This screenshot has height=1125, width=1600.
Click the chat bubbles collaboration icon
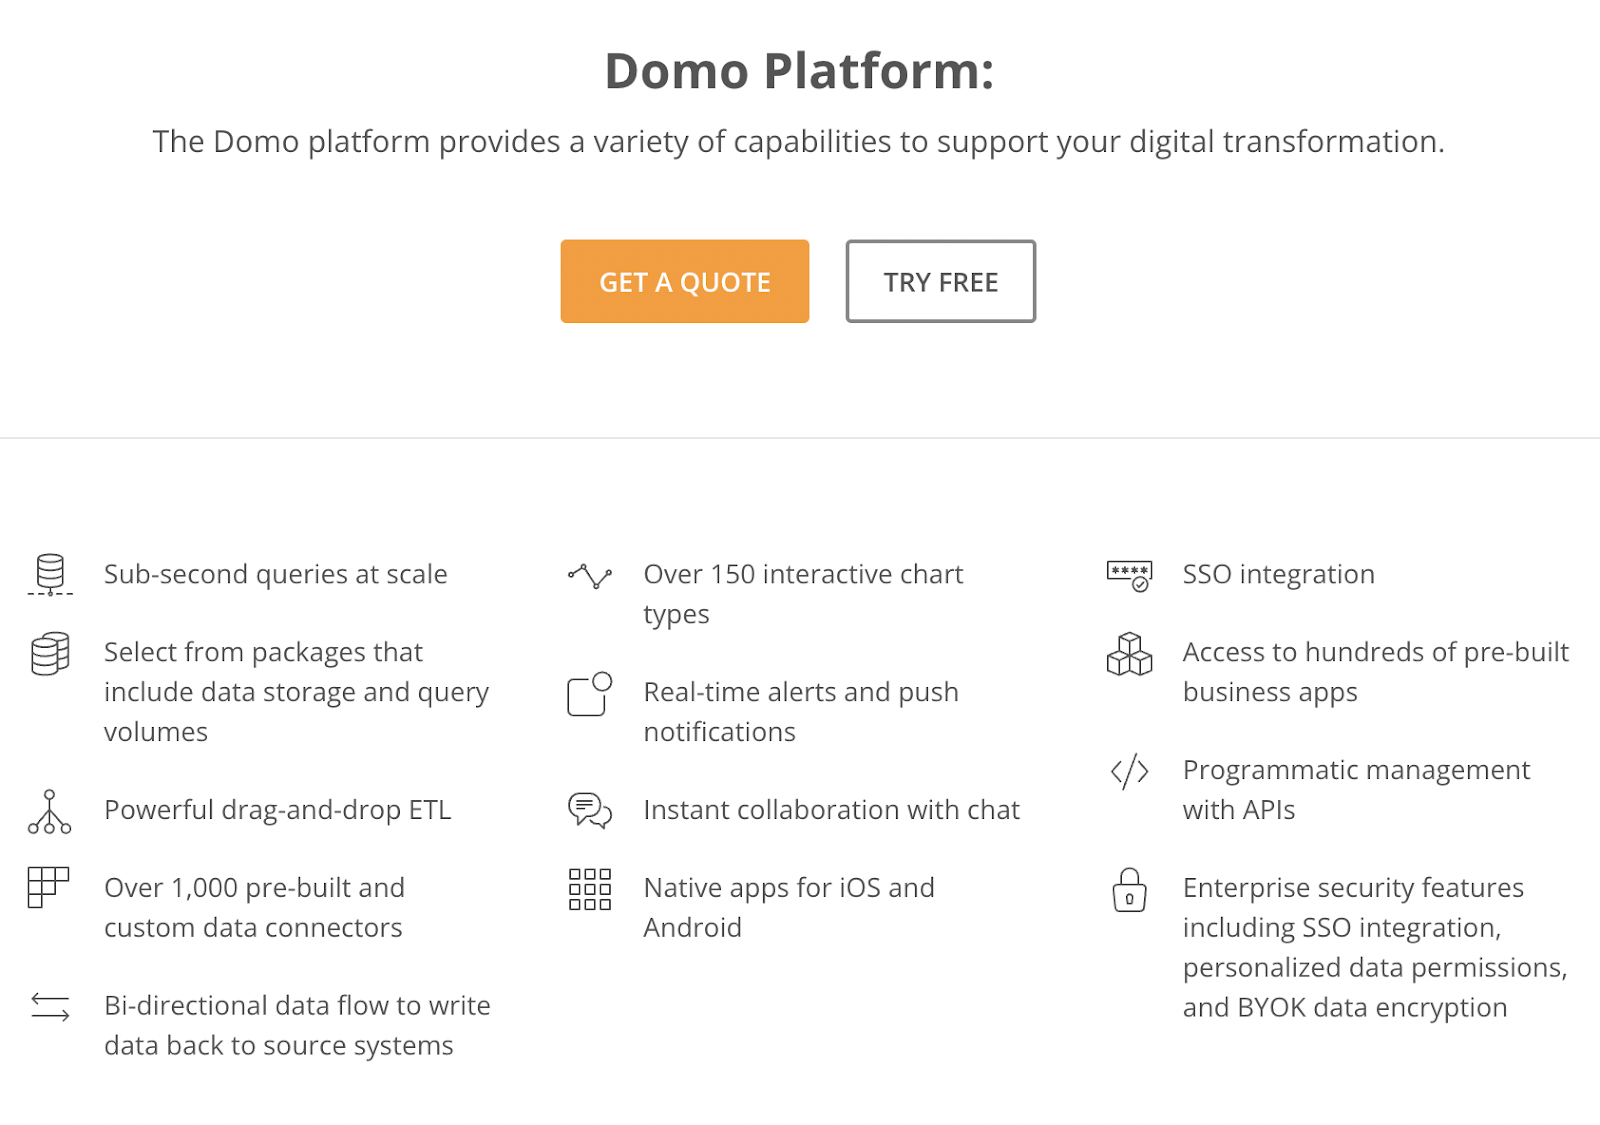pos(590,810)
